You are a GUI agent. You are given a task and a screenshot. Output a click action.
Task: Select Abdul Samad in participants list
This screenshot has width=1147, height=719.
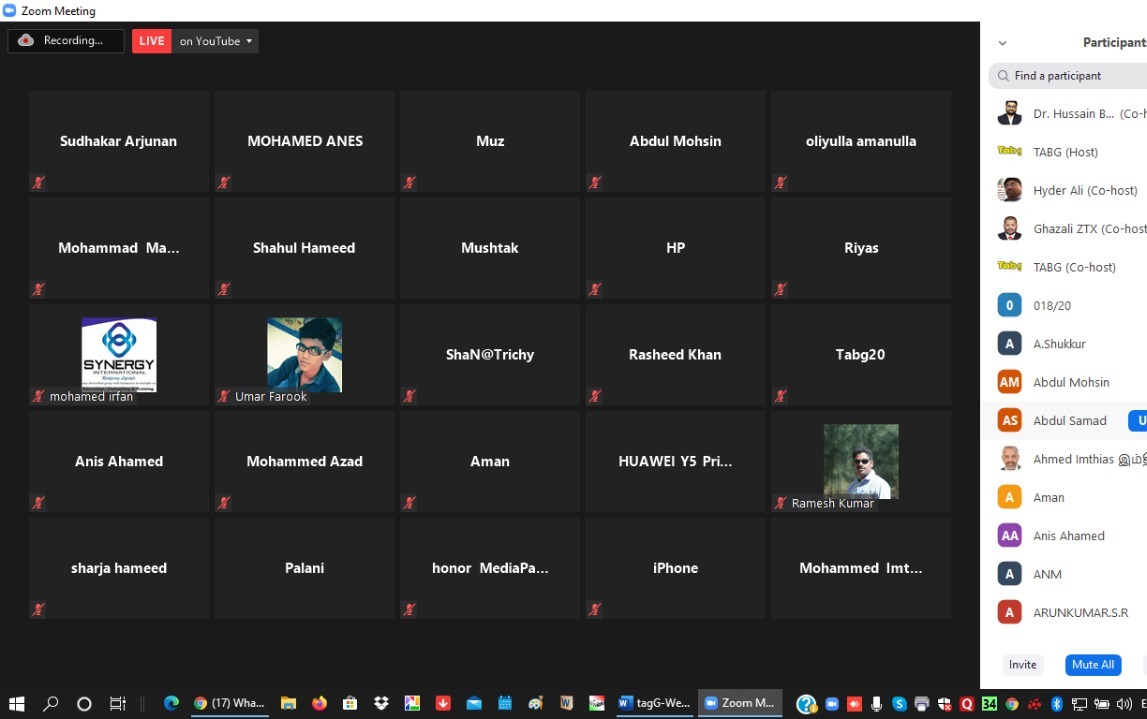click(1069, 421)
